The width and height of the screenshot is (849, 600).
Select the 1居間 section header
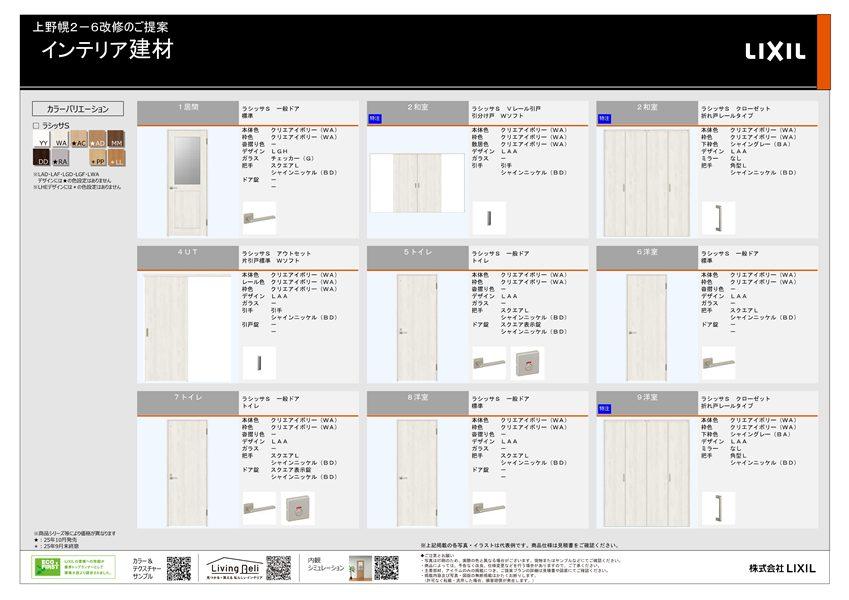188,107
